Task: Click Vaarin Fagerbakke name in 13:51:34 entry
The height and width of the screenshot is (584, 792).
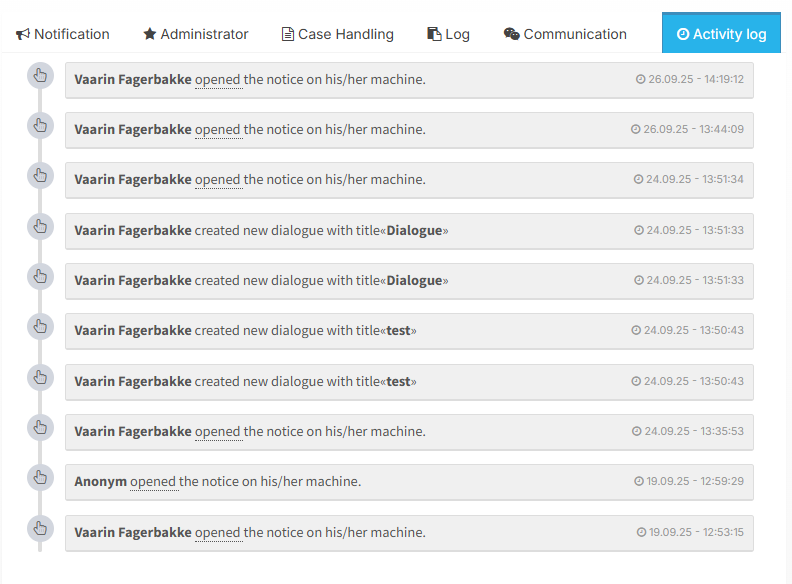Action: (133, 179)
